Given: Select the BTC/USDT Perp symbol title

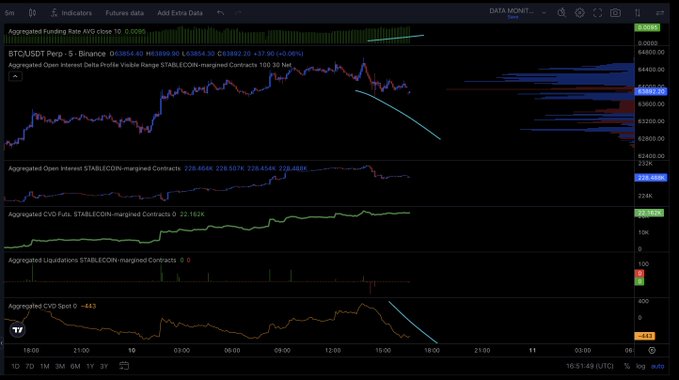Looking at the screenshot, I should click(57, 54).
